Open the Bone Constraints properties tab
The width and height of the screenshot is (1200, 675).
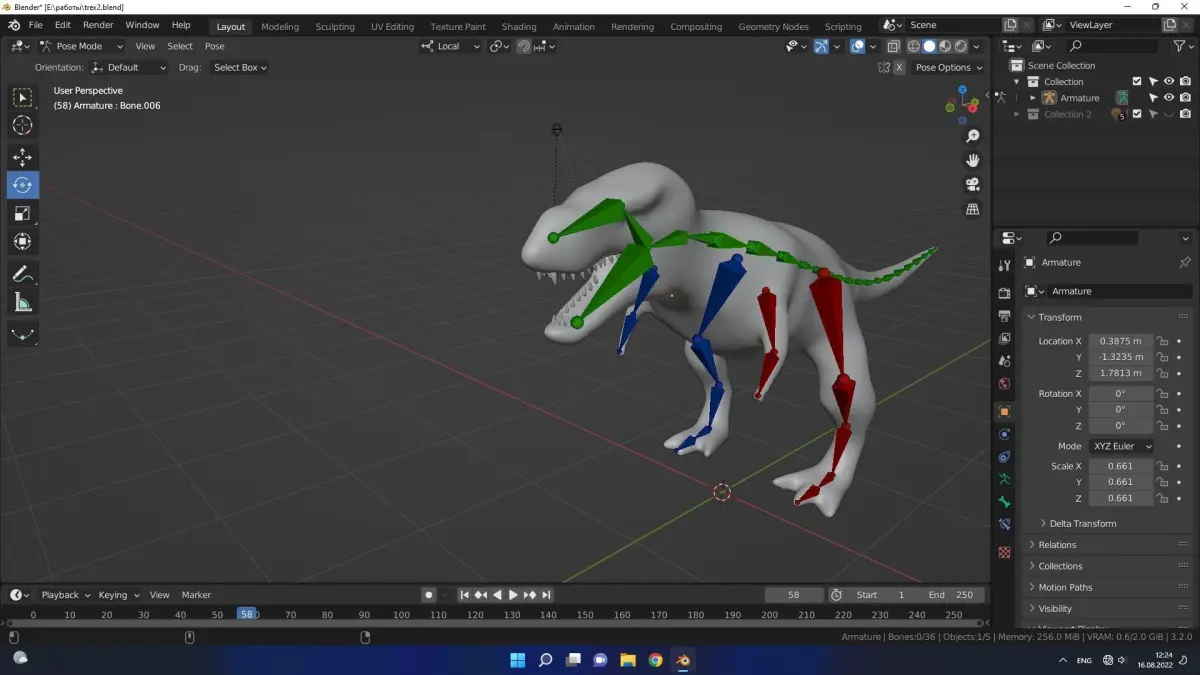[1005, 524]
